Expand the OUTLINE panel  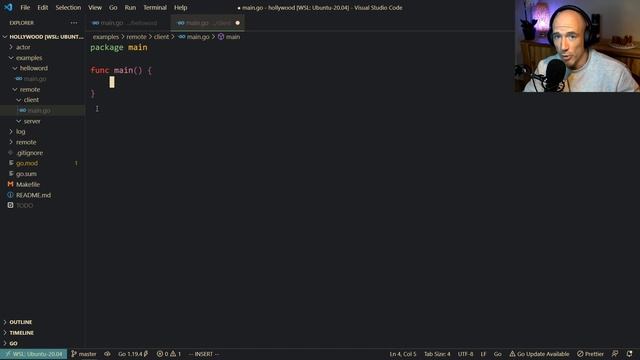(x=43, y=322)
